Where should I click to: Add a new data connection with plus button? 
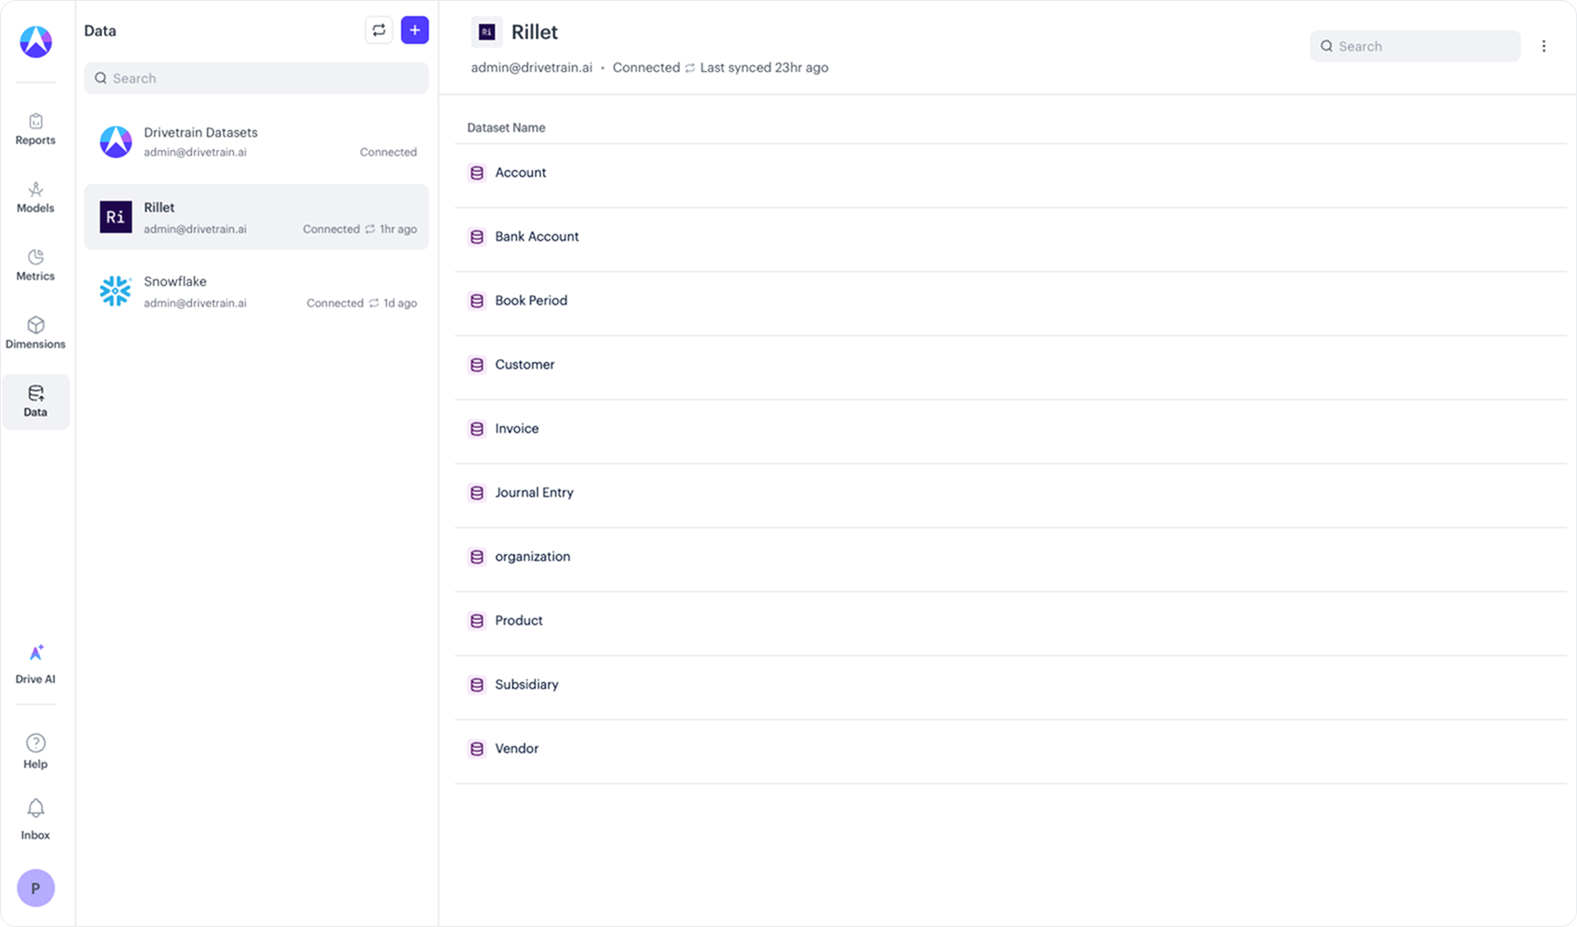coord(415,30)
